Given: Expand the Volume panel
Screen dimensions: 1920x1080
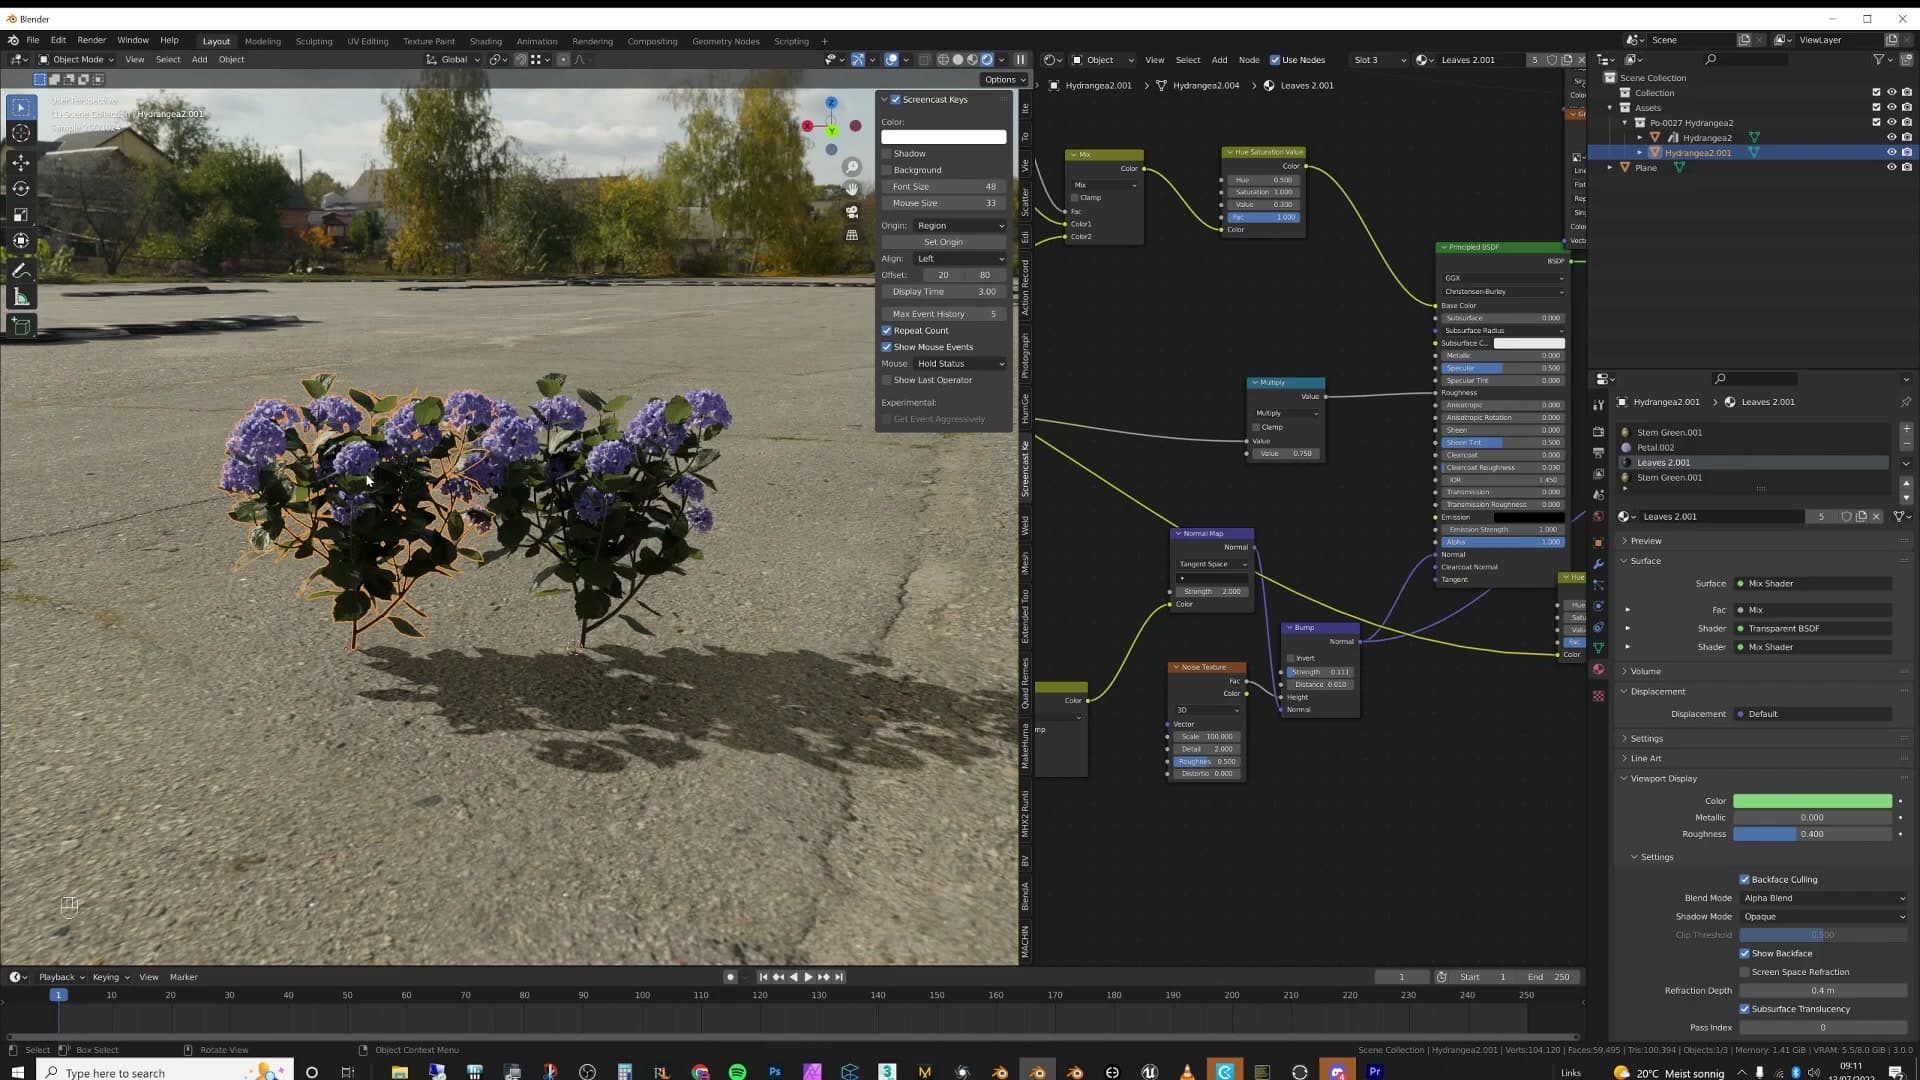Looking at the screenshot, I should click(1645, 671).
